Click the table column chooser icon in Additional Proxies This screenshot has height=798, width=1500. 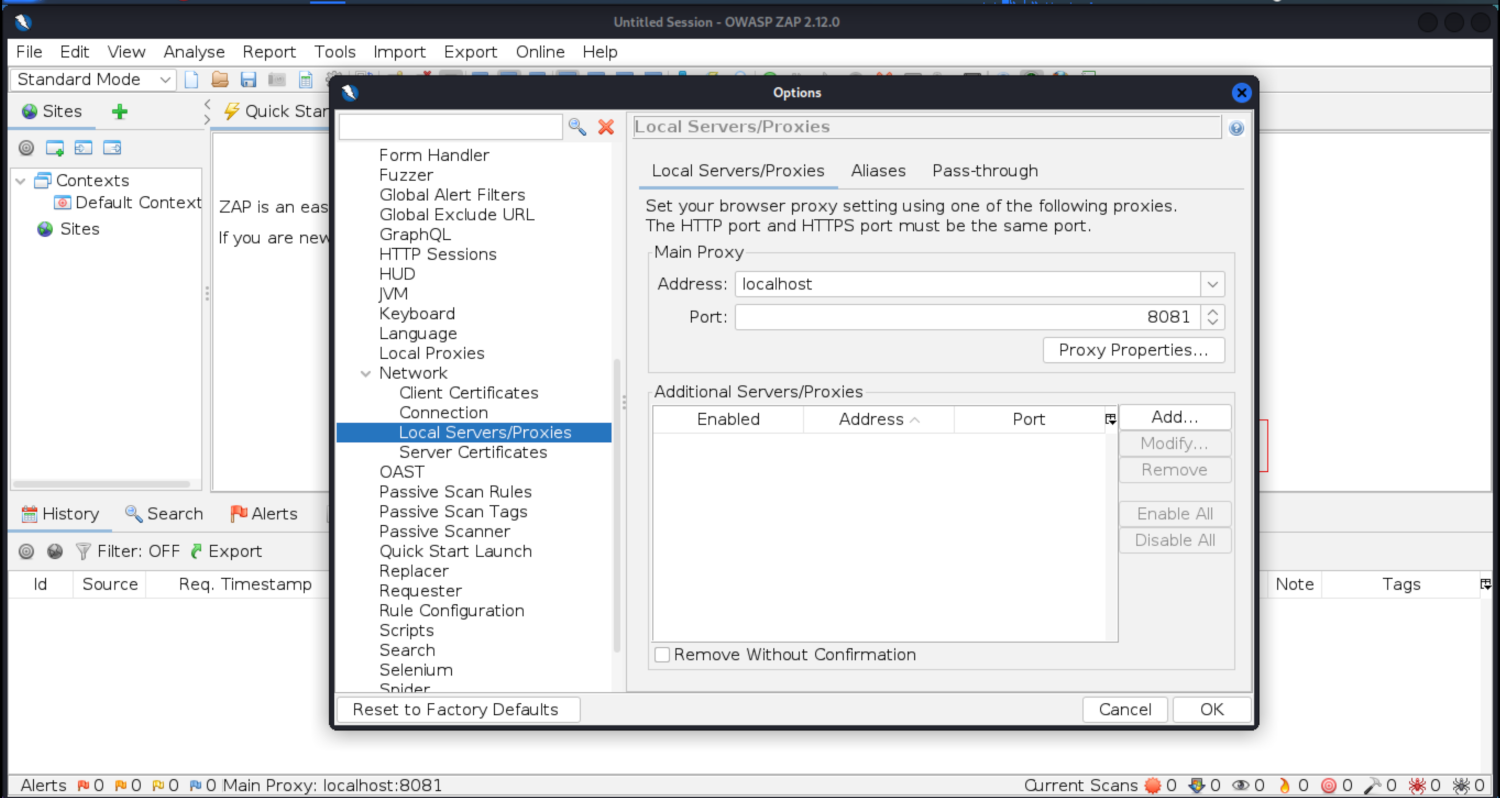click(x=1110, y=419)
